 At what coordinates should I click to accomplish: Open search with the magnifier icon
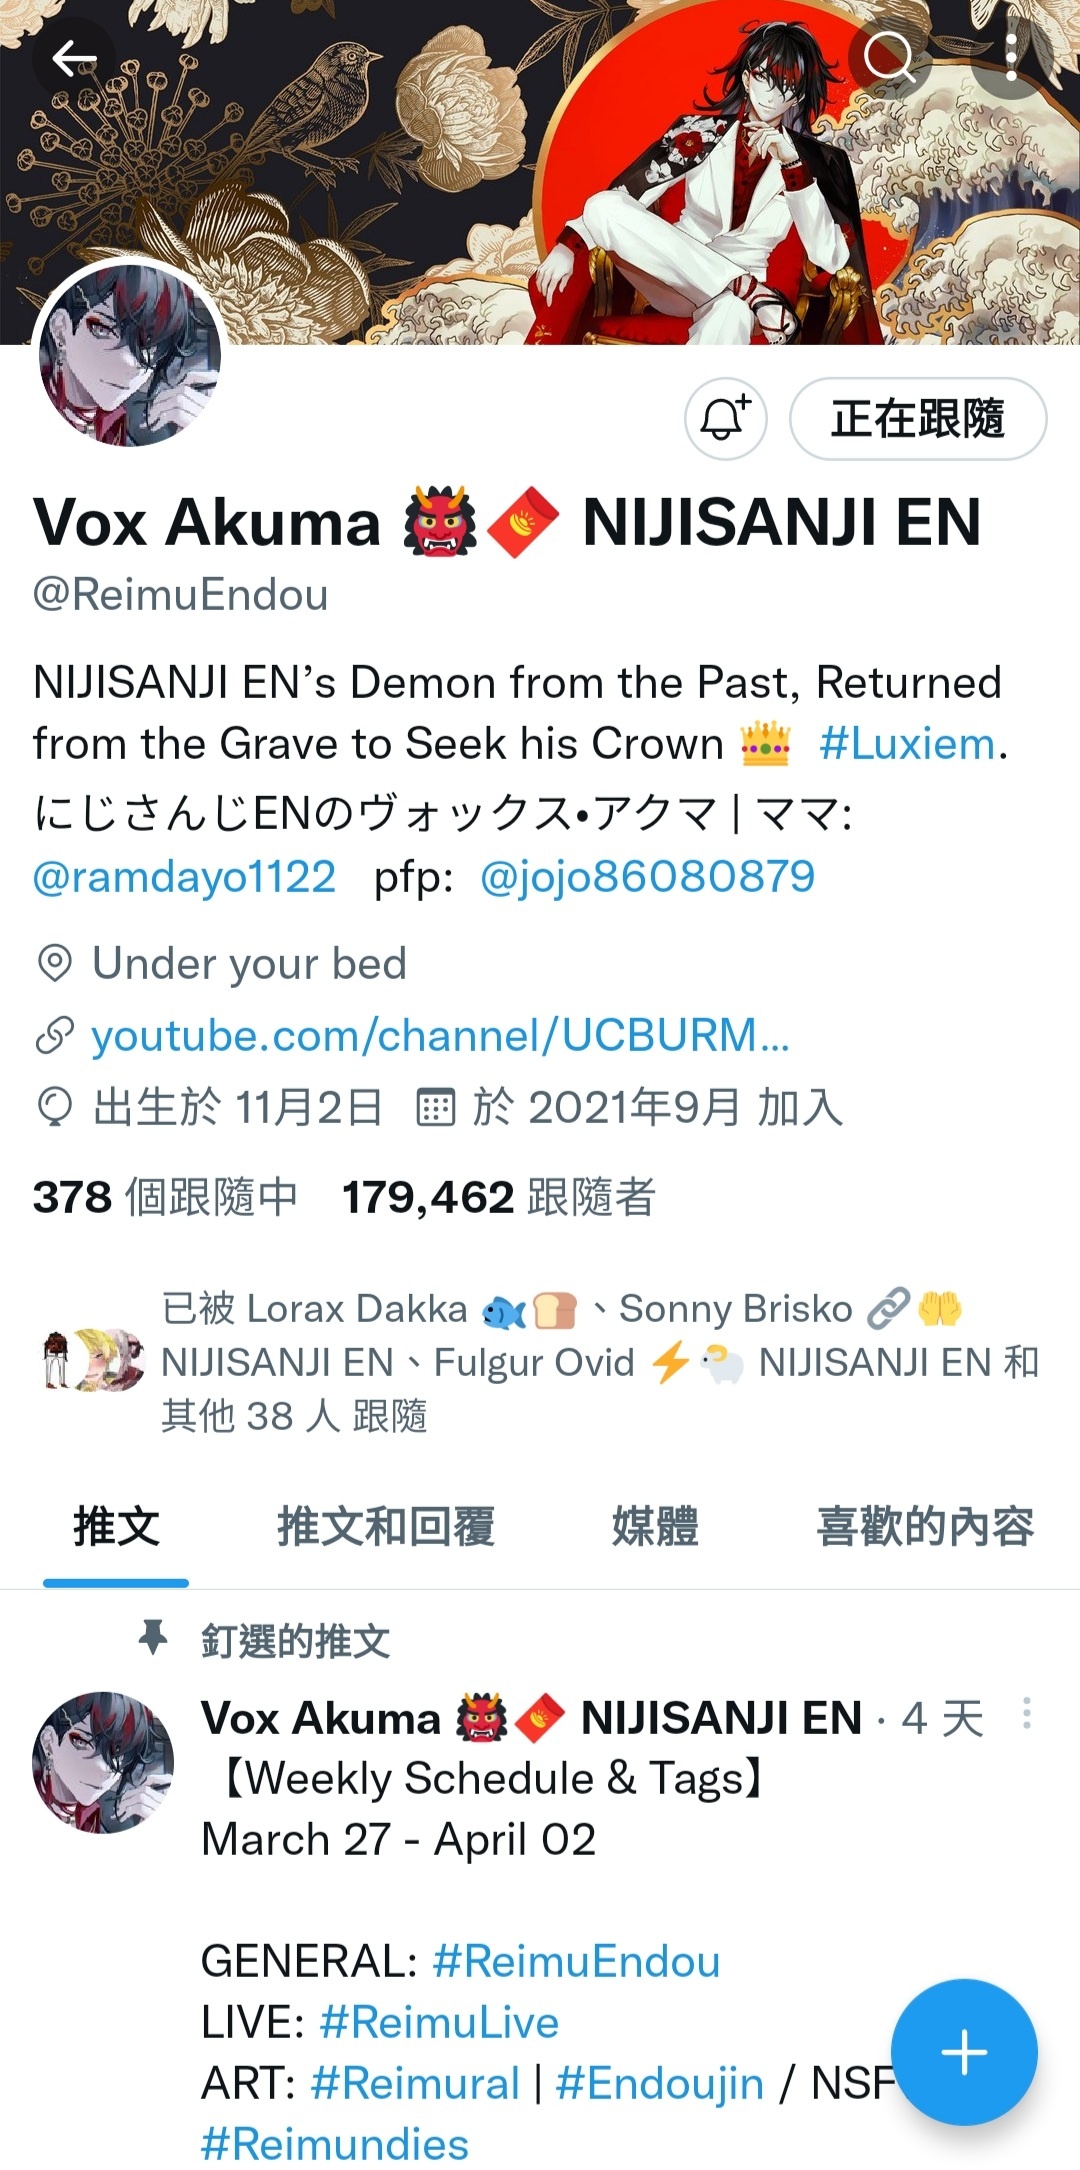tap(889, 57)
